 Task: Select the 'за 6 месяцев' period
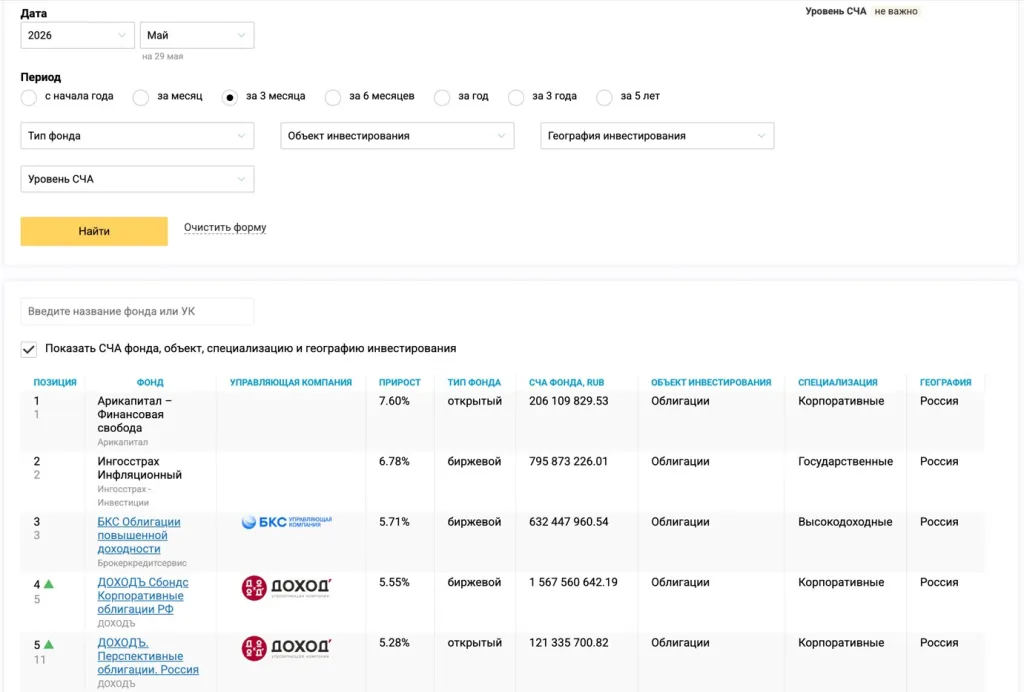pyautogui.click(x=332, y=97)
